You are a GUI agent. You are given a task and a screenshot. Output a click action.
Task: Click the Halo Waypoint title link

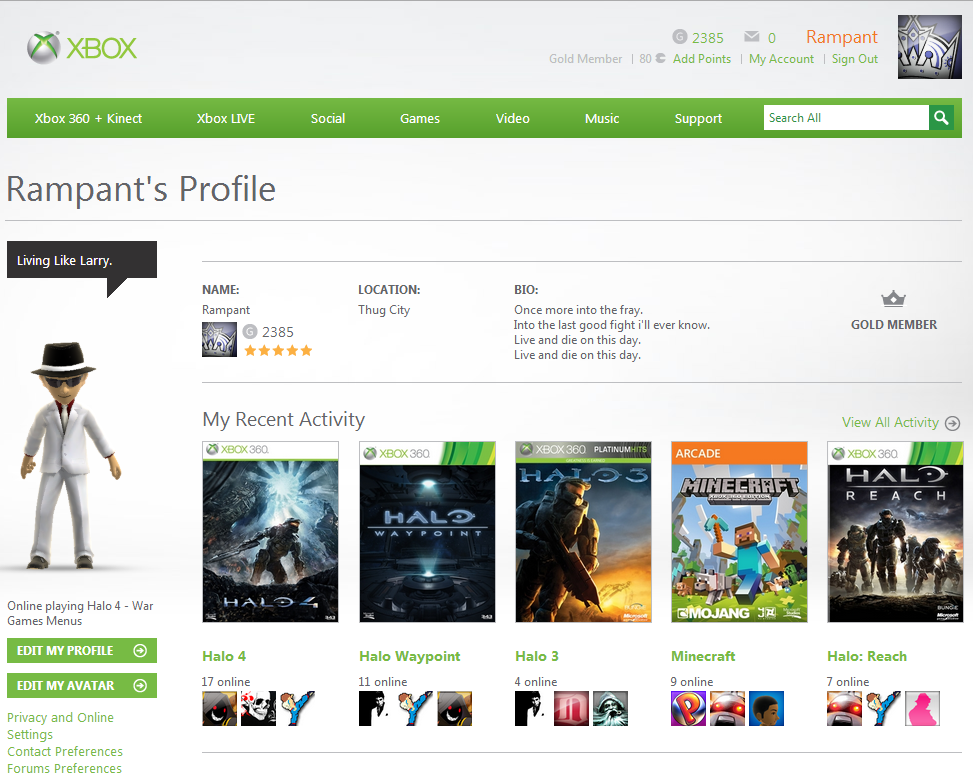(x=410, y=656)
